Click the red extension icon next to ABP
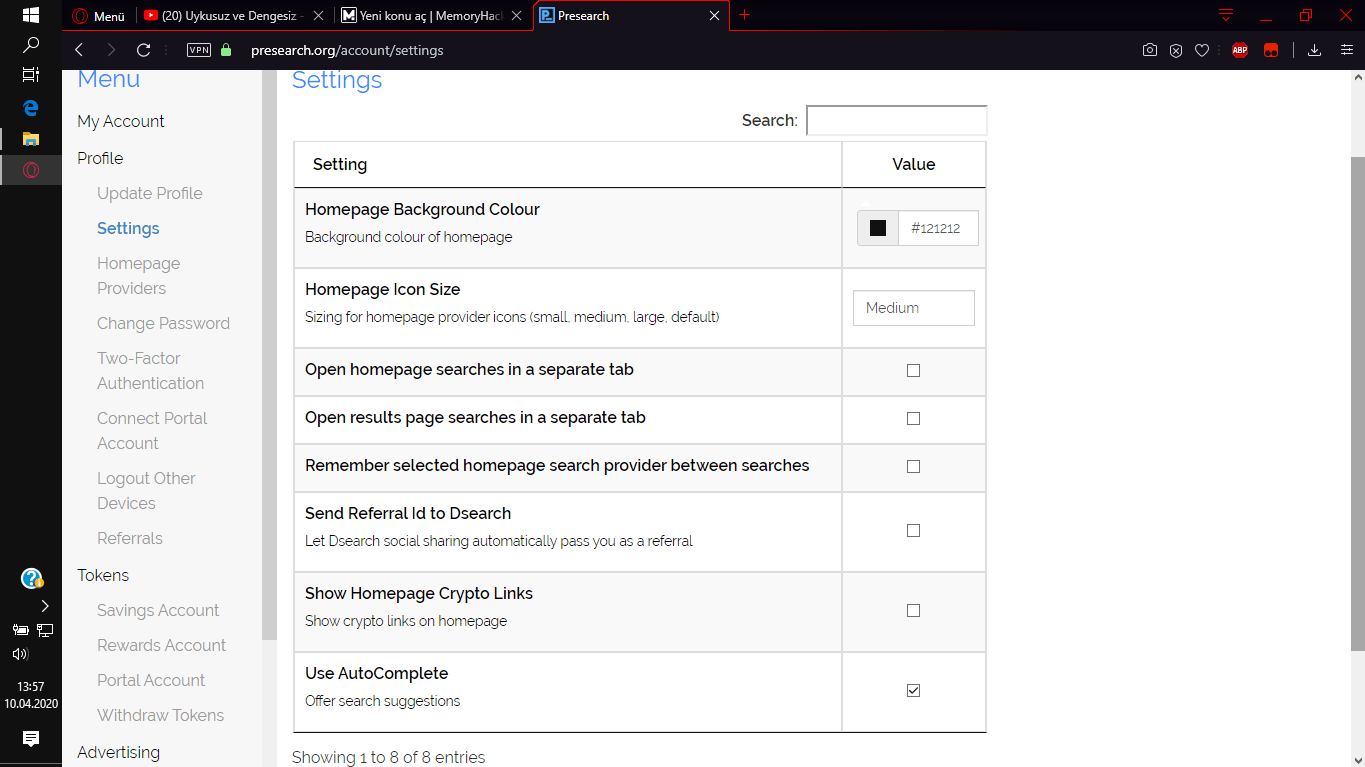This screenshot has width=1365, height=767. tap(1271, 50)
